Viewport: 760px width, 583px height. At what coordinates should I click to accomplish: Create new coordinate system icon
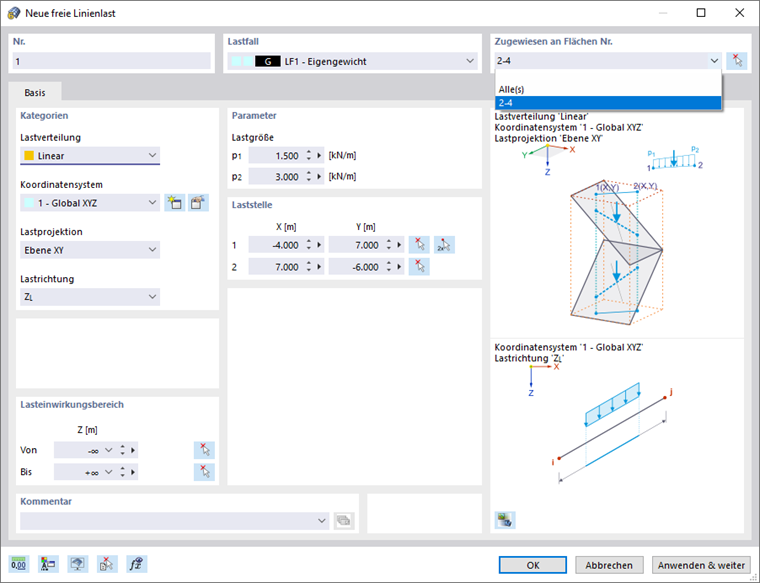coord(174,203)
